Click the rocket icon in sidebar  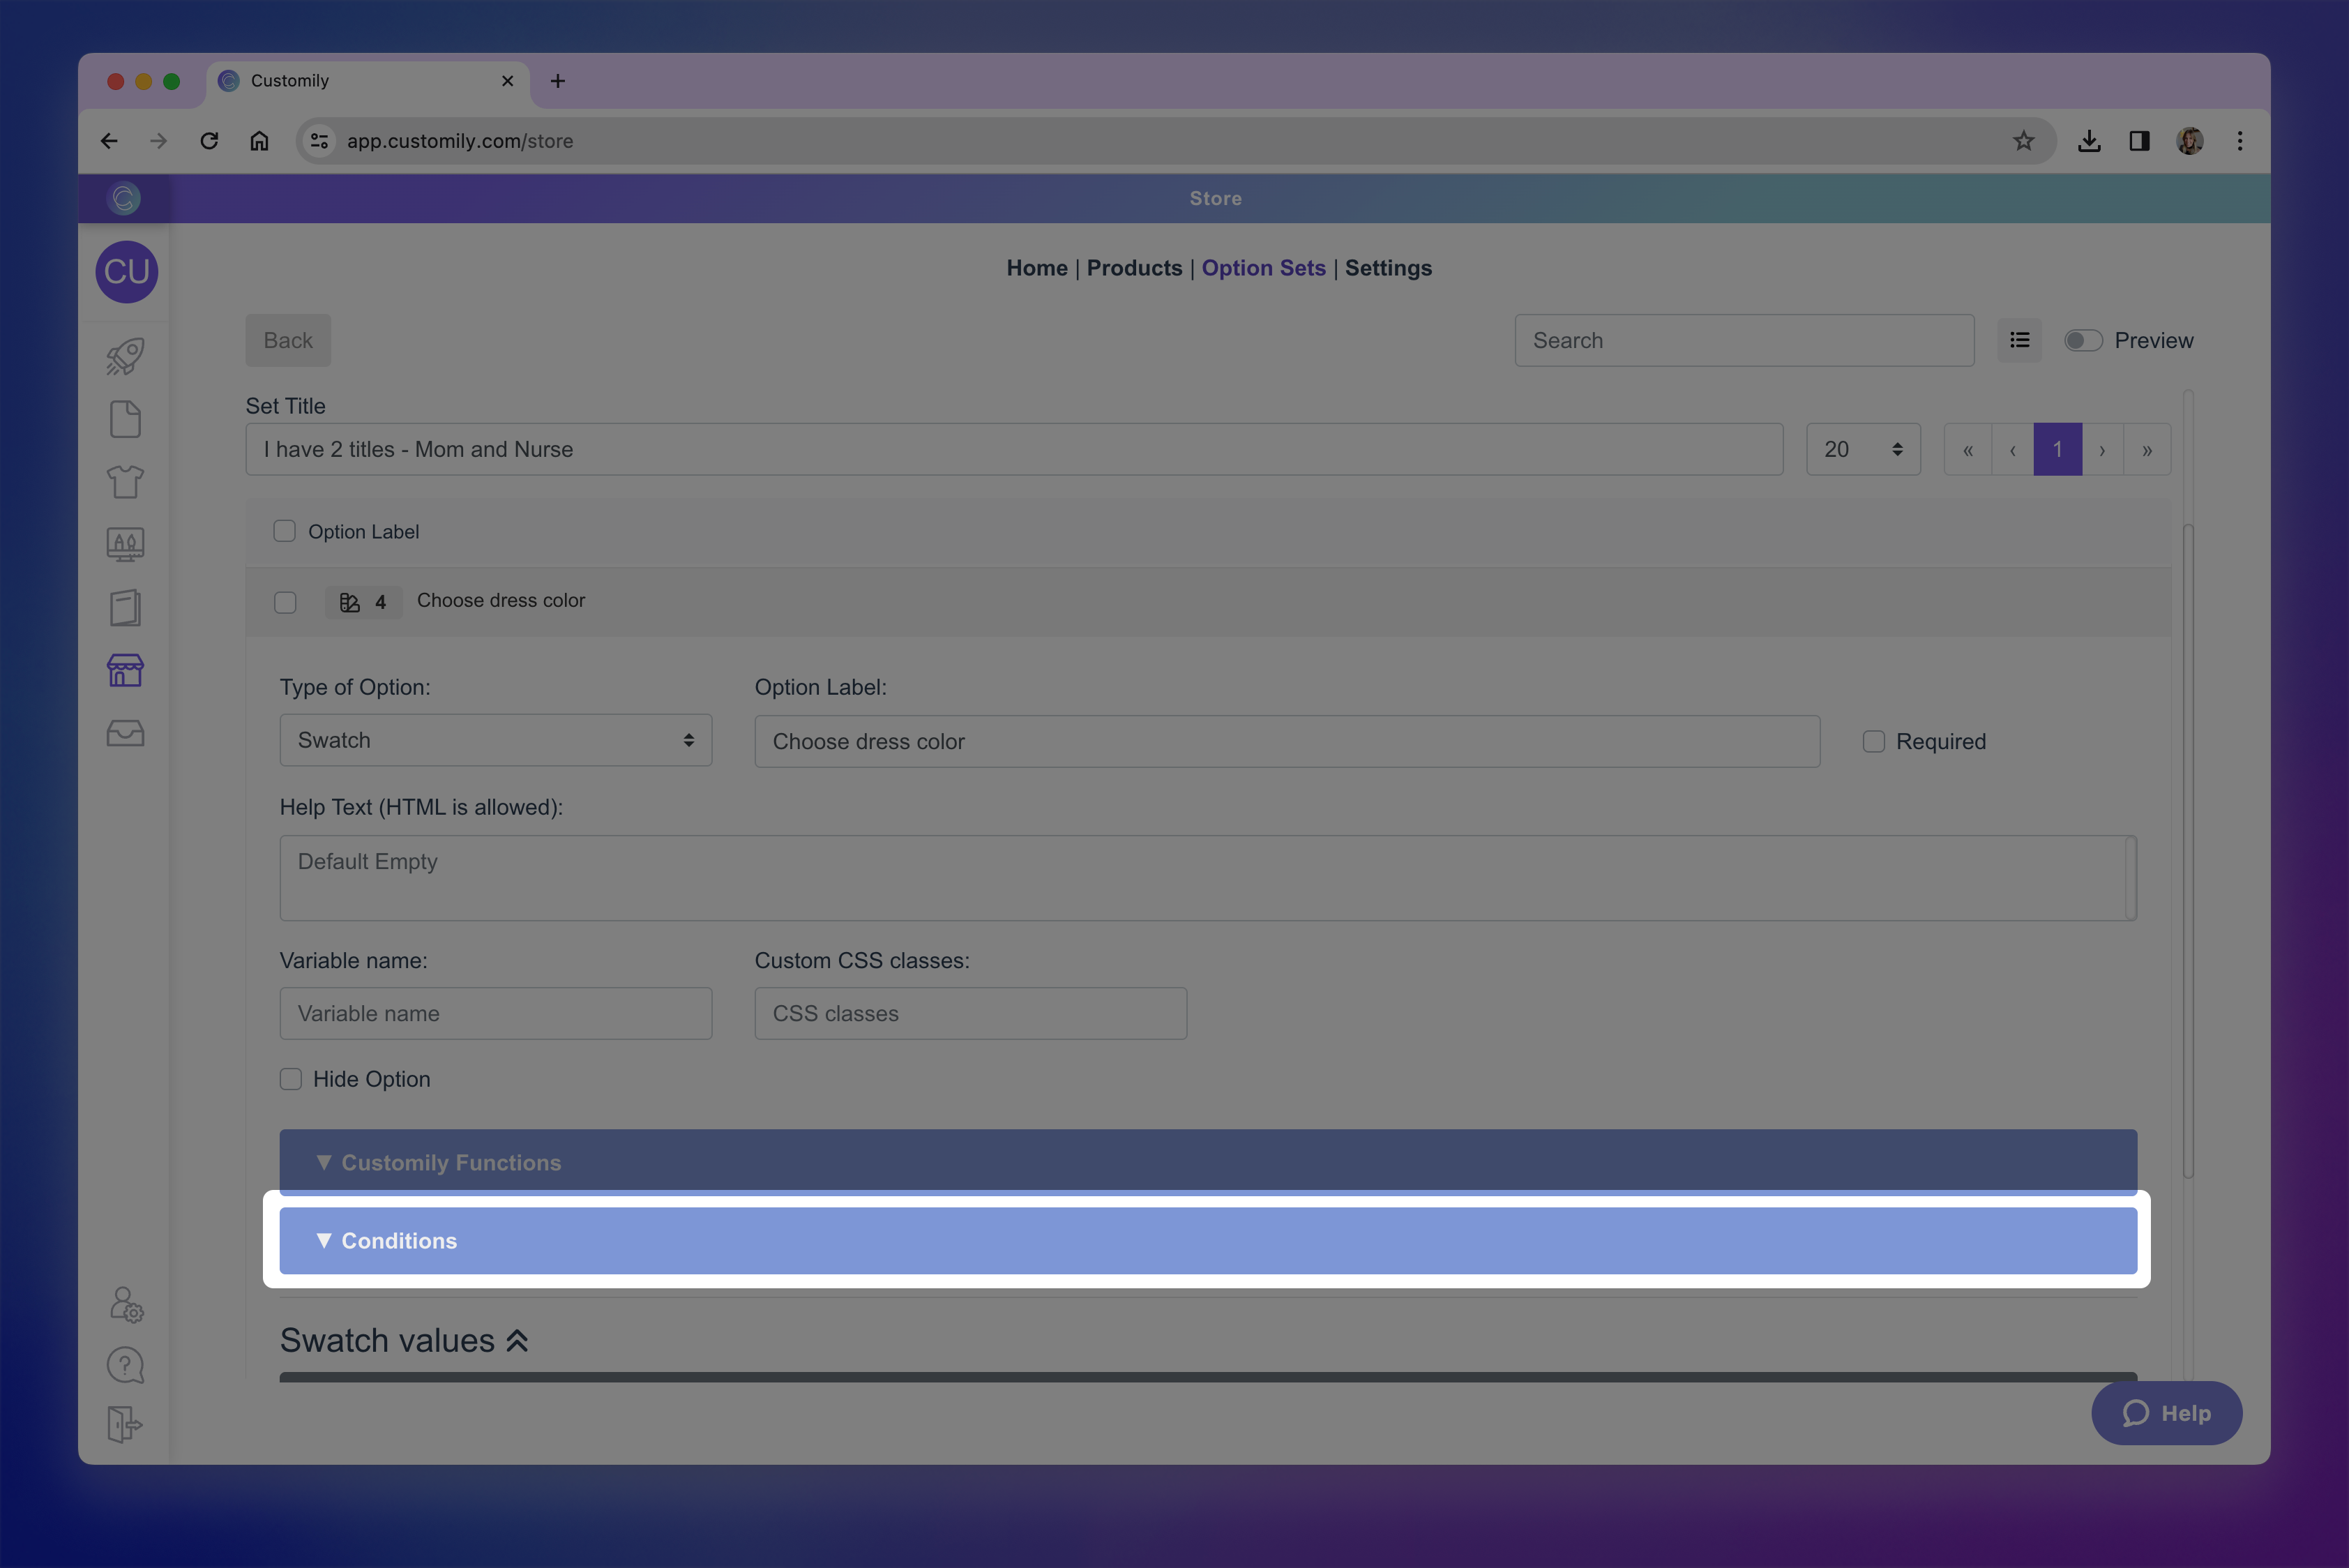point(125,356)
